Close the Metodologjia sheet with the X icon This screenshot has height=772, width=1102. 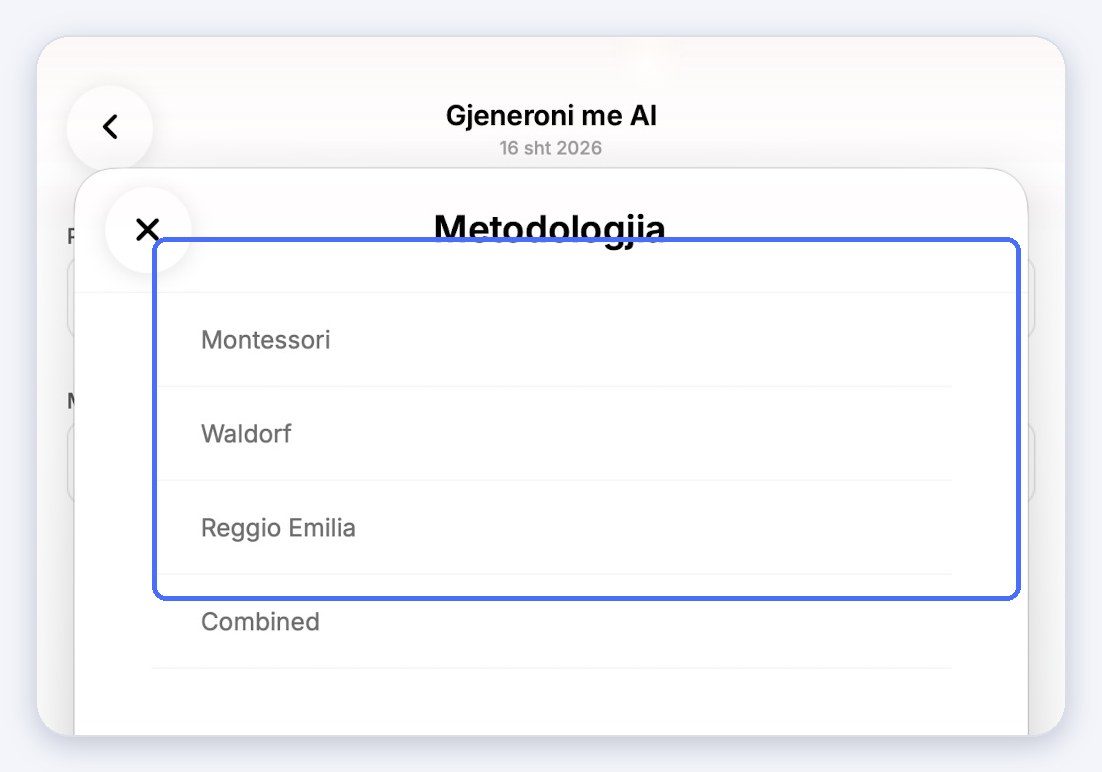[x=148, y=229]
